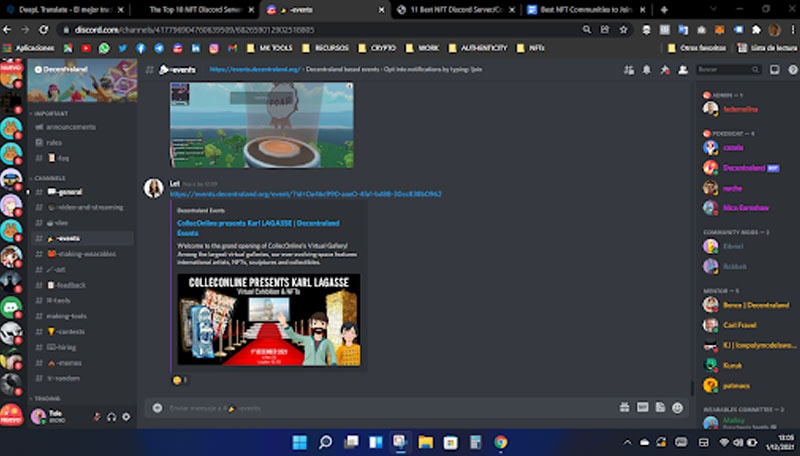Reload the page in Chrome
Screen dimensions: 800x456
coord(44,30)
